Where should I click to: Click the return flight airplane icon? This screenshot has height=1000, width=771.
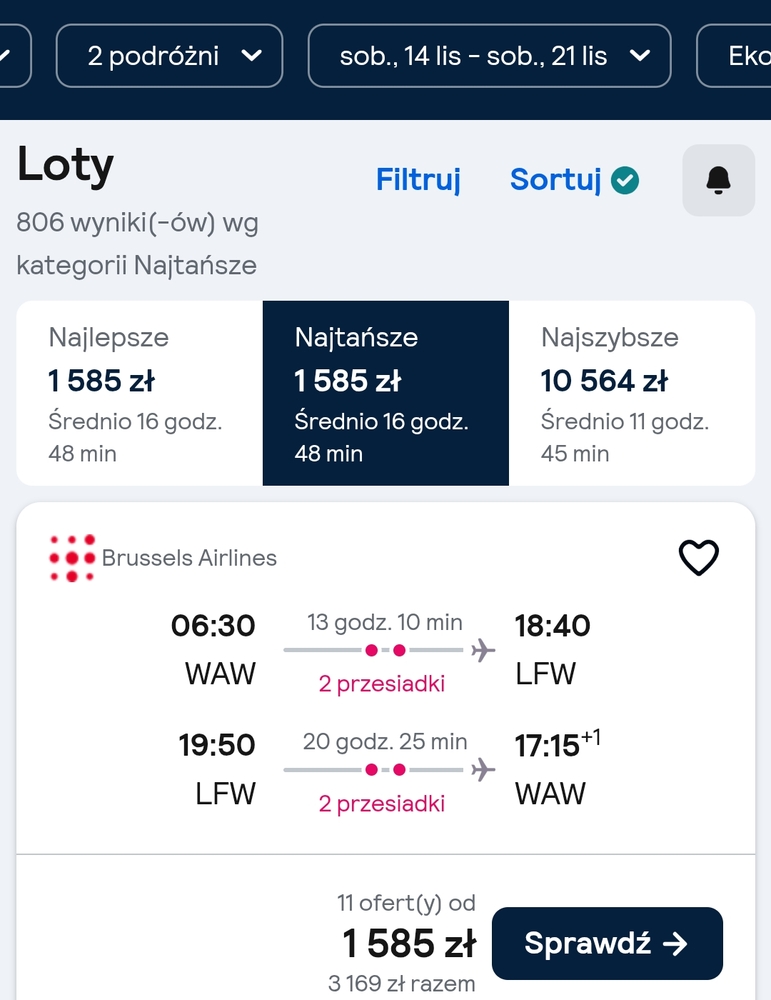pyautogui.click(x=483, y=770)
